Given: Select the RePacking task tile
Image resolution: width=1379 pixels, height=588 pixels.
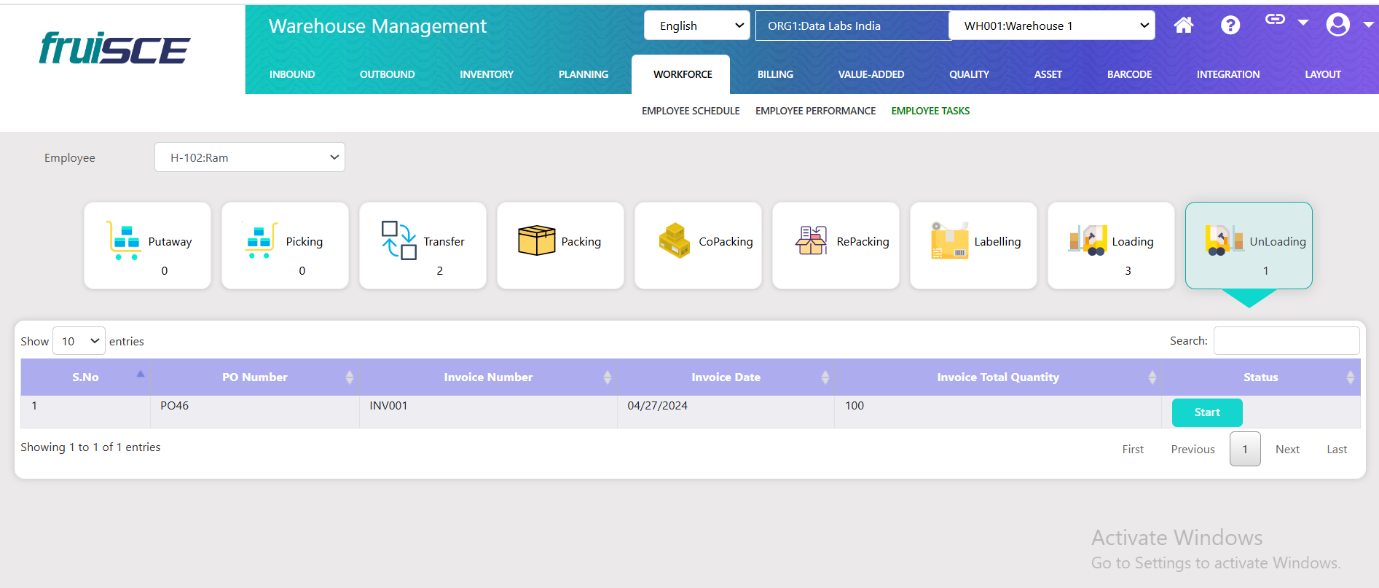Looking at the screenshot, I should [835, 245].
